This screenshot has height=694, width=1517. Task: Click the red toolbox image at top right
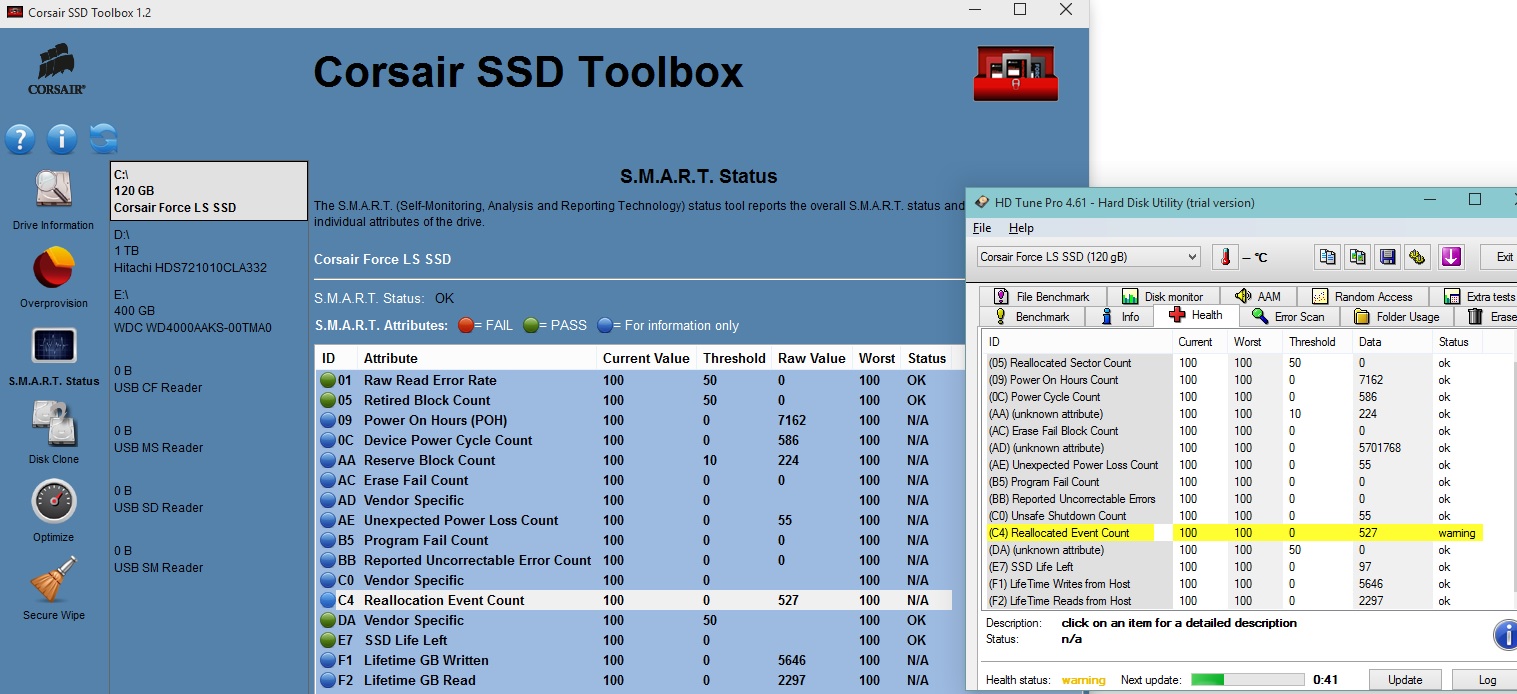(1015, 73)
